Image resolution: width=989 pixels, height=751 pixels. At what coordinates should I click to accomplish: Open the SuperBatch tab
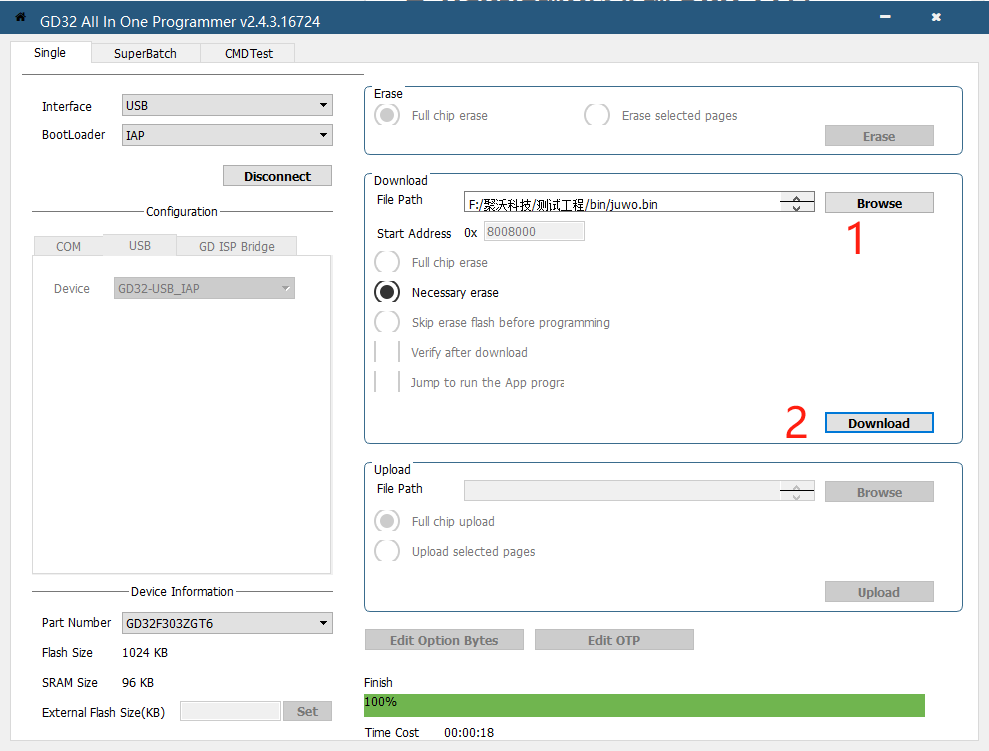(145, 54)
